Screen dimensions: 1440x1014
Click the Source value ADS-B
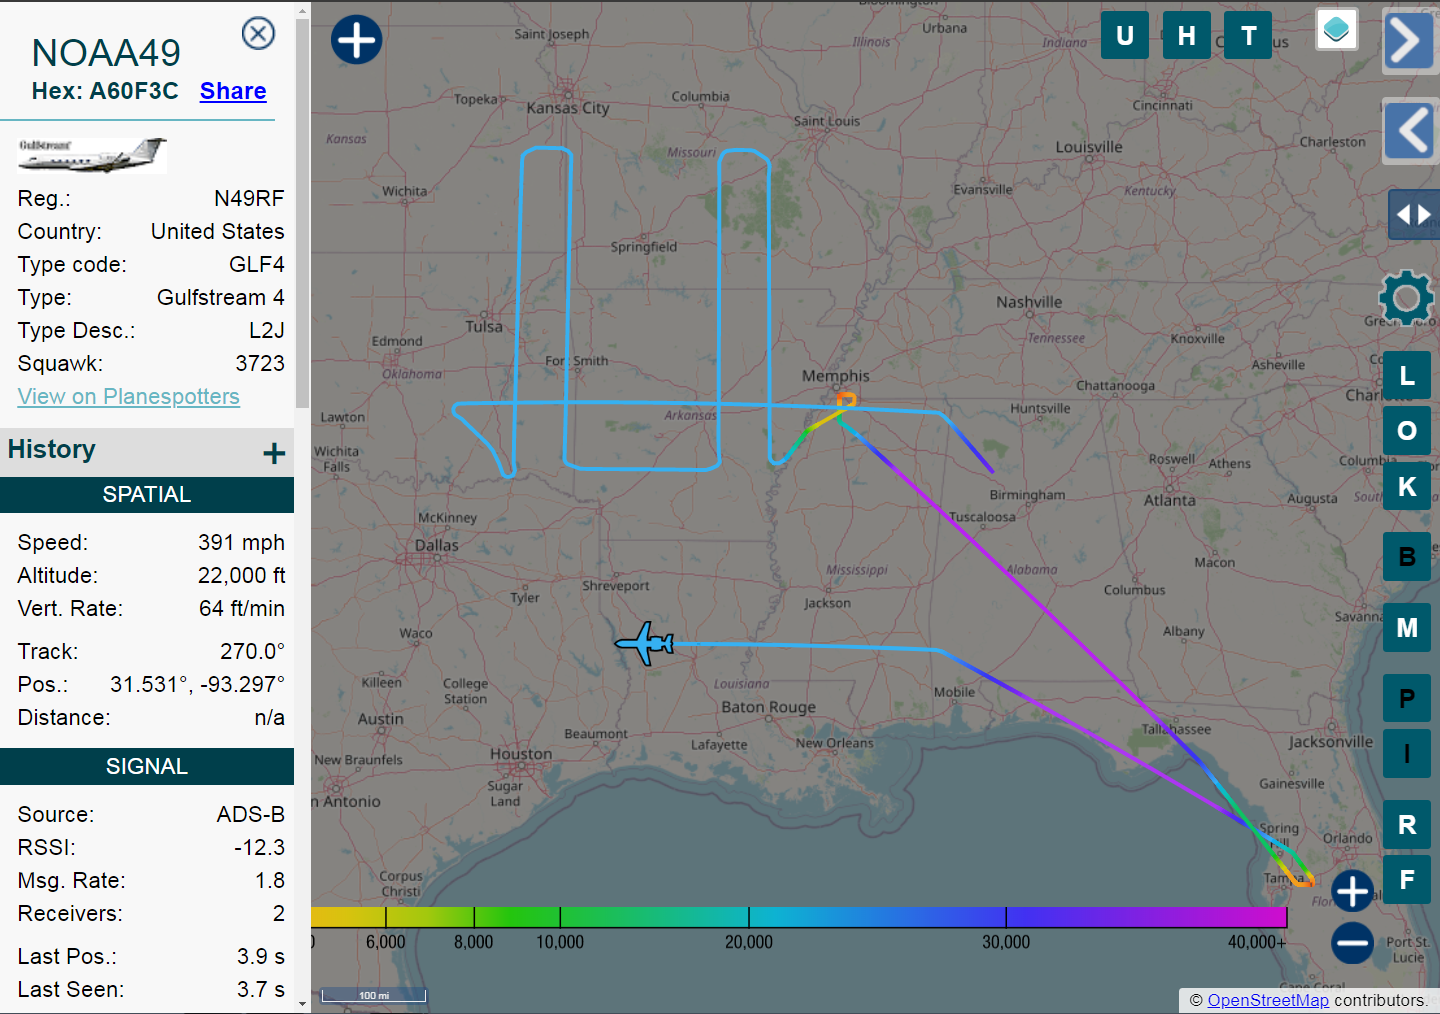(x=251, y=815)
